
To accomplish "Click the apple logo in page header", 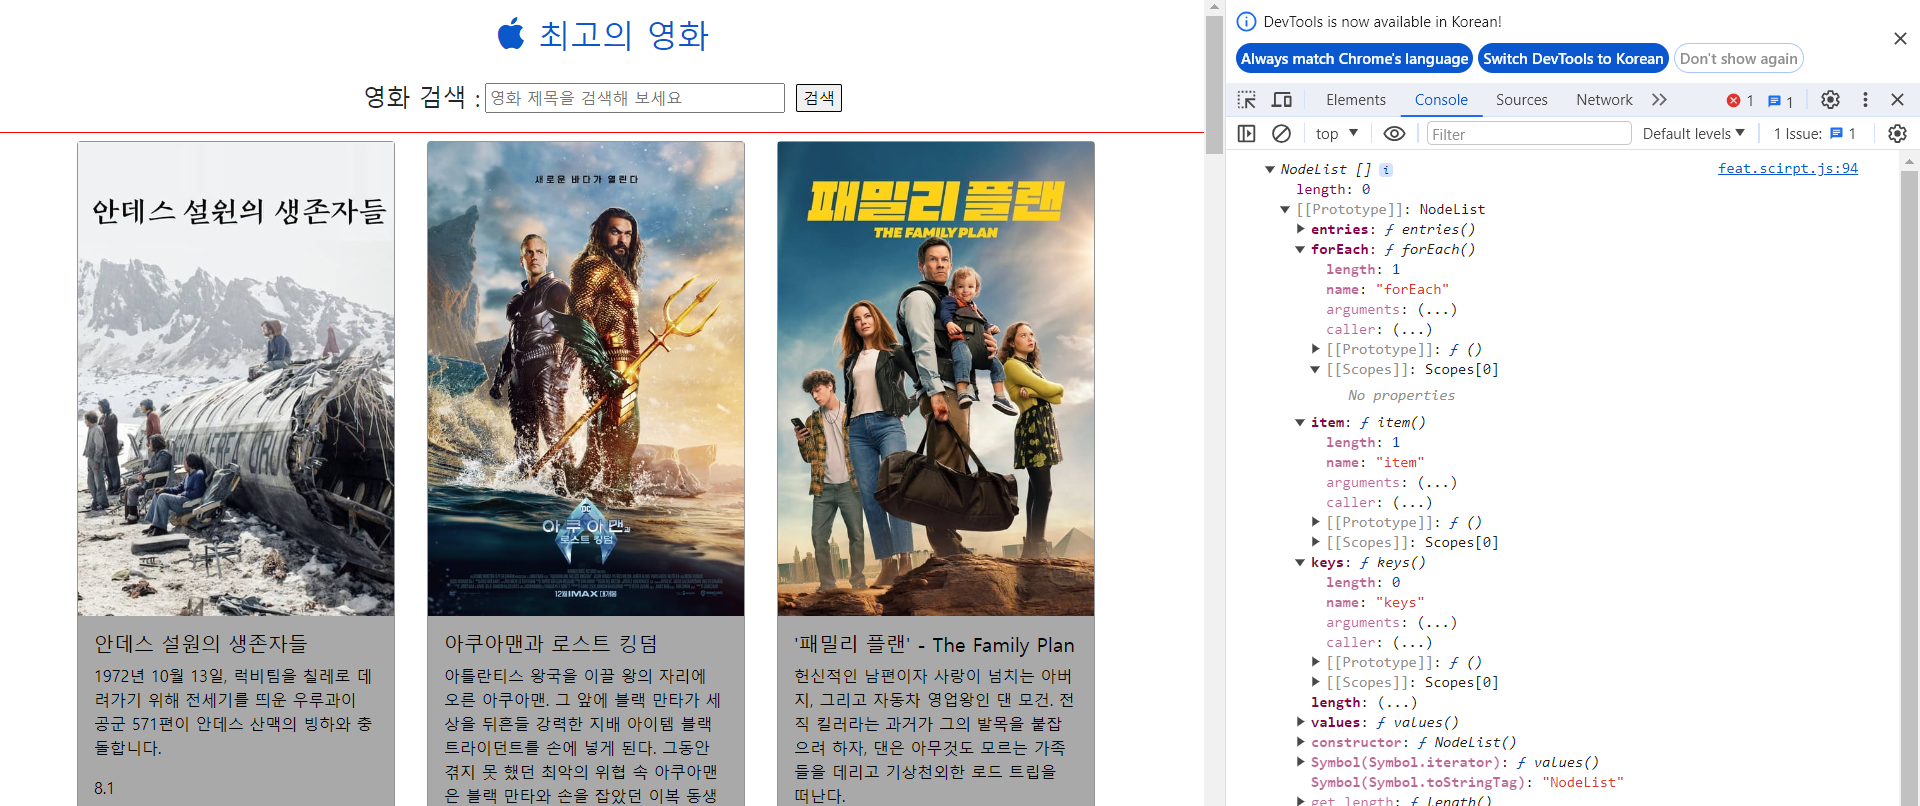I will (x=511, y=33).
